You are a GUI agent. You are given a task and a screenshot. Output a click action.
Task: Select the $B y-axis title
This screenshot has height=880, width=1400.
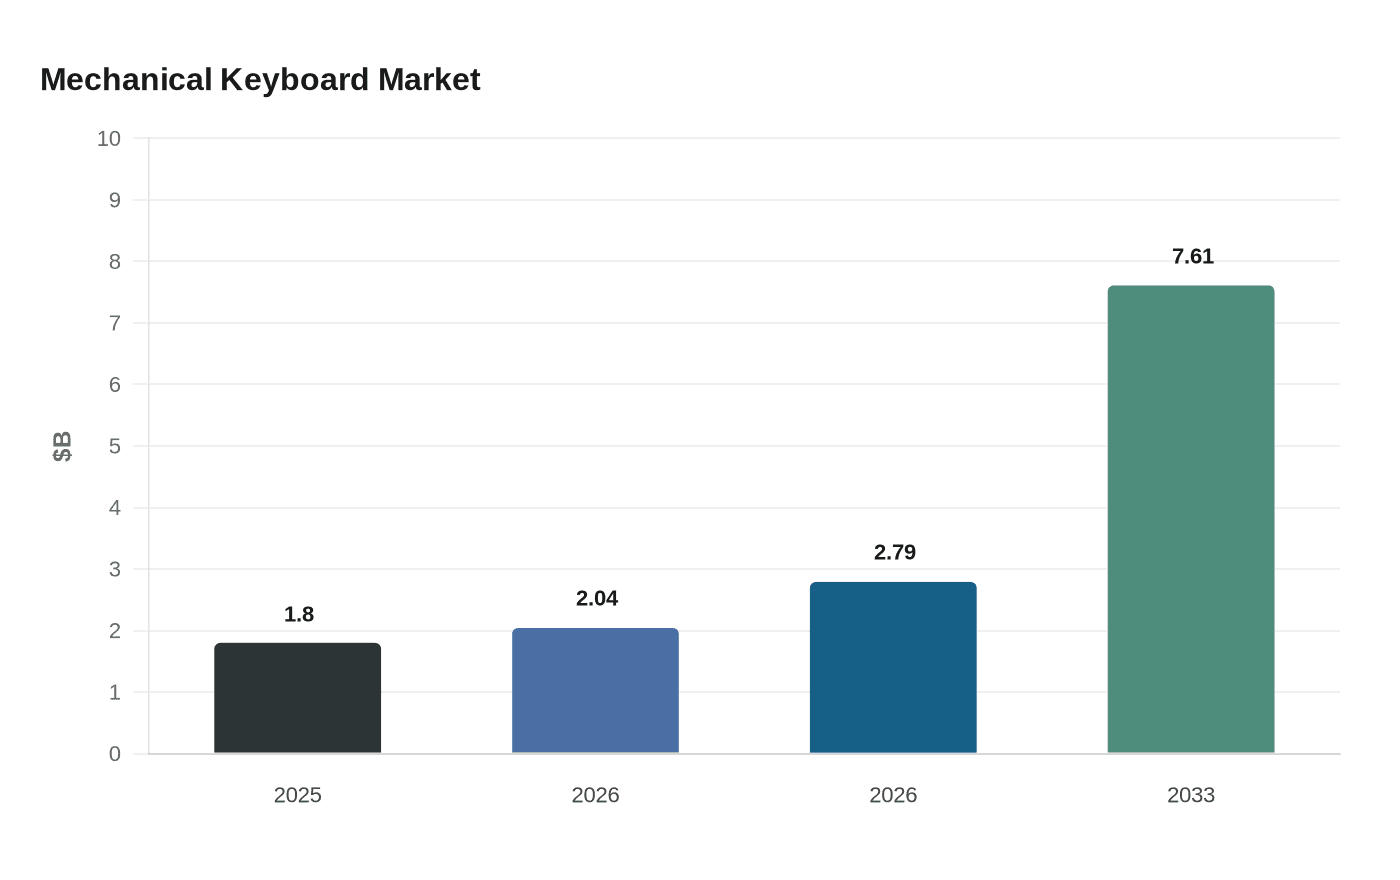62,446
